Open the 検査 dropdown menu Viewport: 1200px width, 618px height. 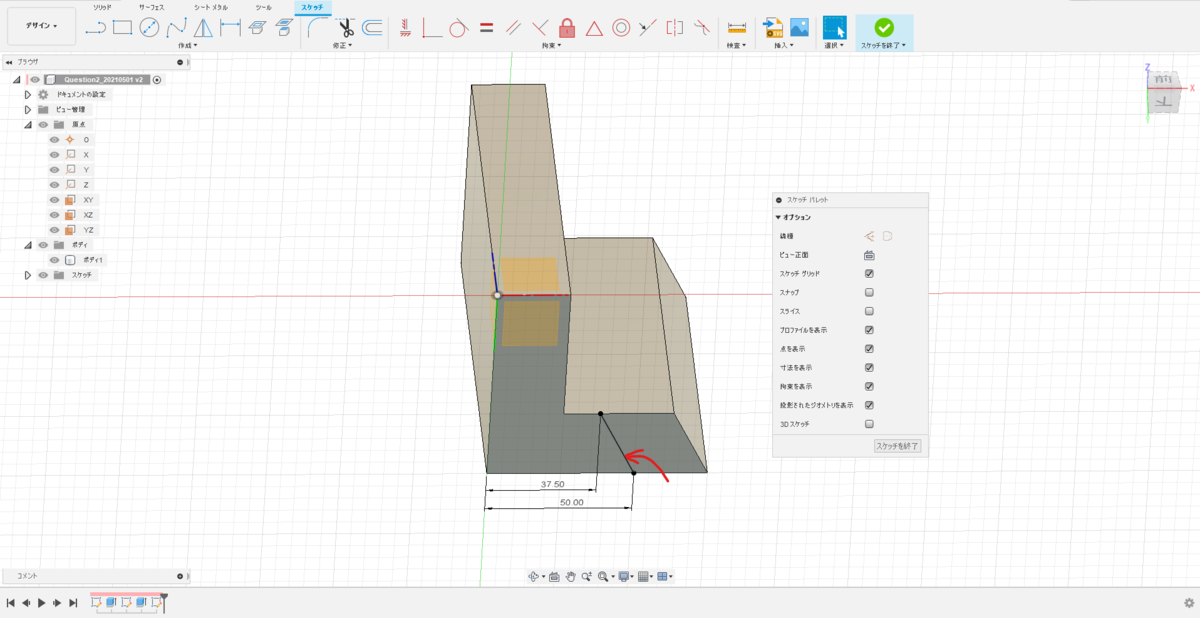737,45
